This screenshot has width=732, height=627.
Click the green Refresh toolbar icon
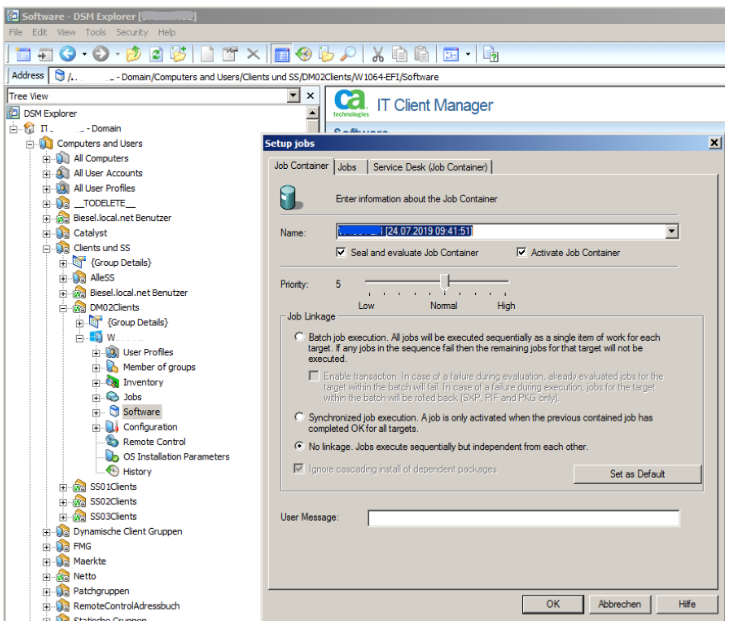(x=156, y=54)
